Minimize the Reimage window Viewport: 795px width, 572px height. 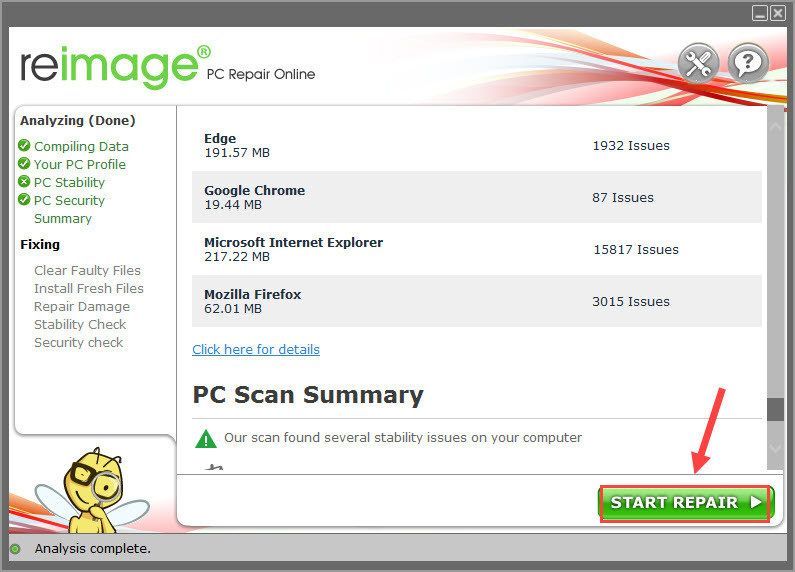(x=760, y=13)
